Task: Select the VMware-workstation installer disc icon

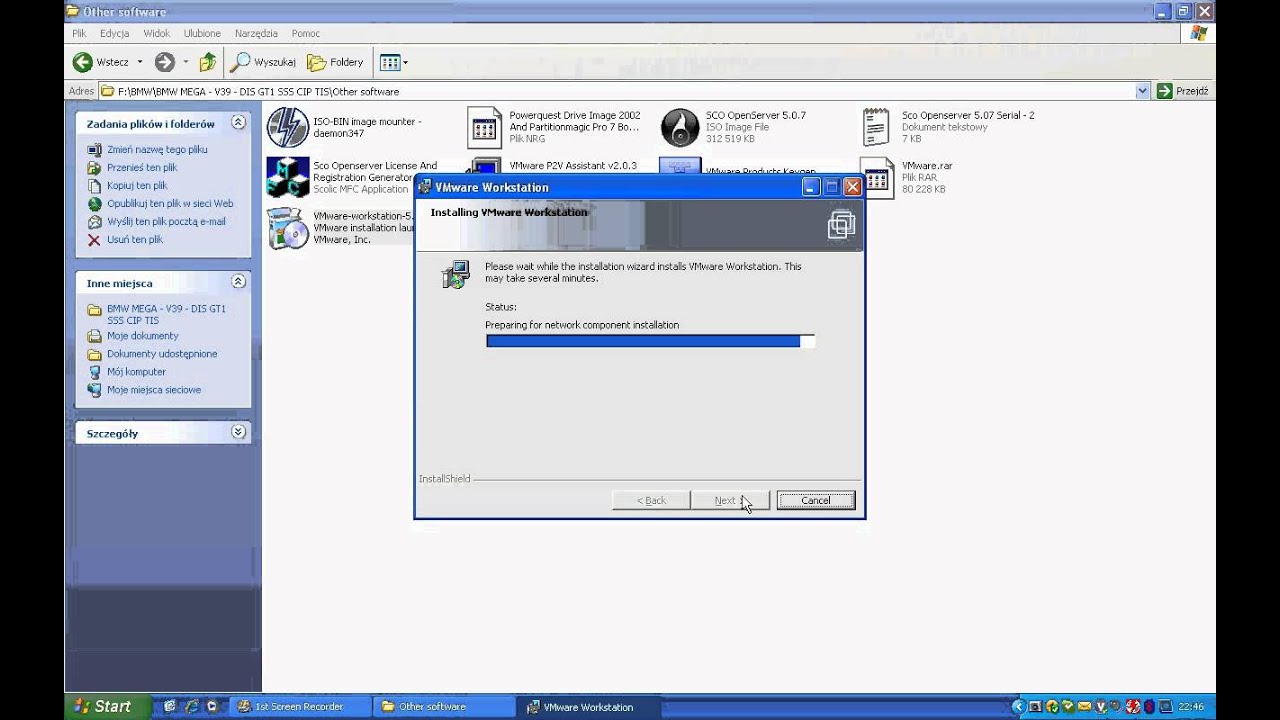Action: pyautogui.click(x=287, y=228)
